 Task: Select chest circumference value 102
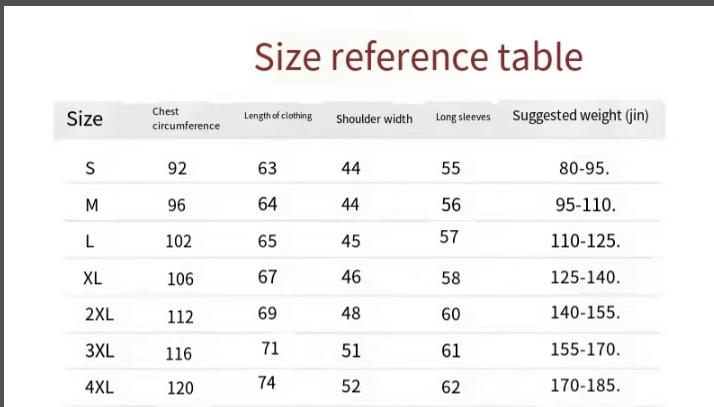point(180,241)
